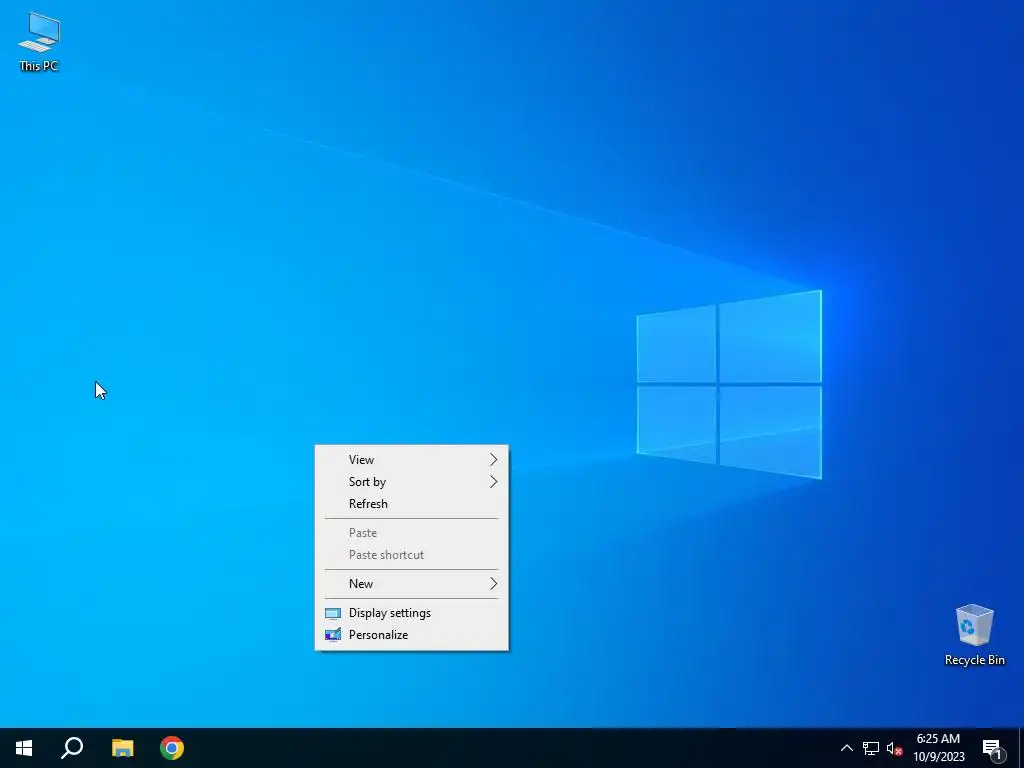This screenshot has width=1024, height=768.
Task: Choose Display settings in context menu
Action: click(411, 613)
